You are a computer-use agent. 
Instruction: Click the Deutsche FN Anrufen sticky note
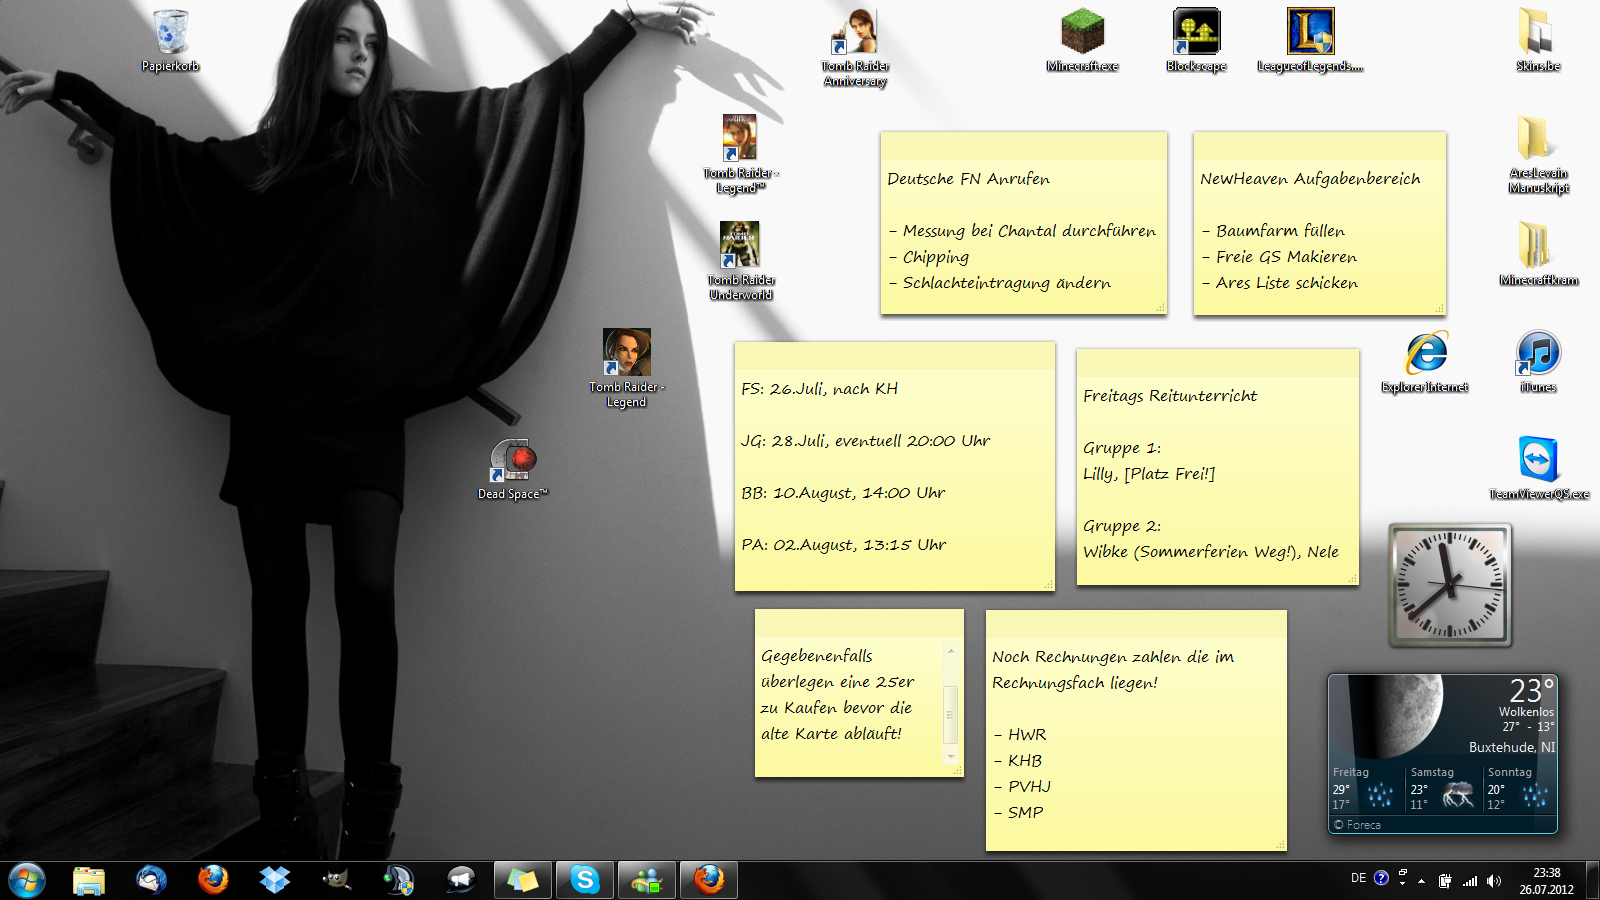[1023, 230]
